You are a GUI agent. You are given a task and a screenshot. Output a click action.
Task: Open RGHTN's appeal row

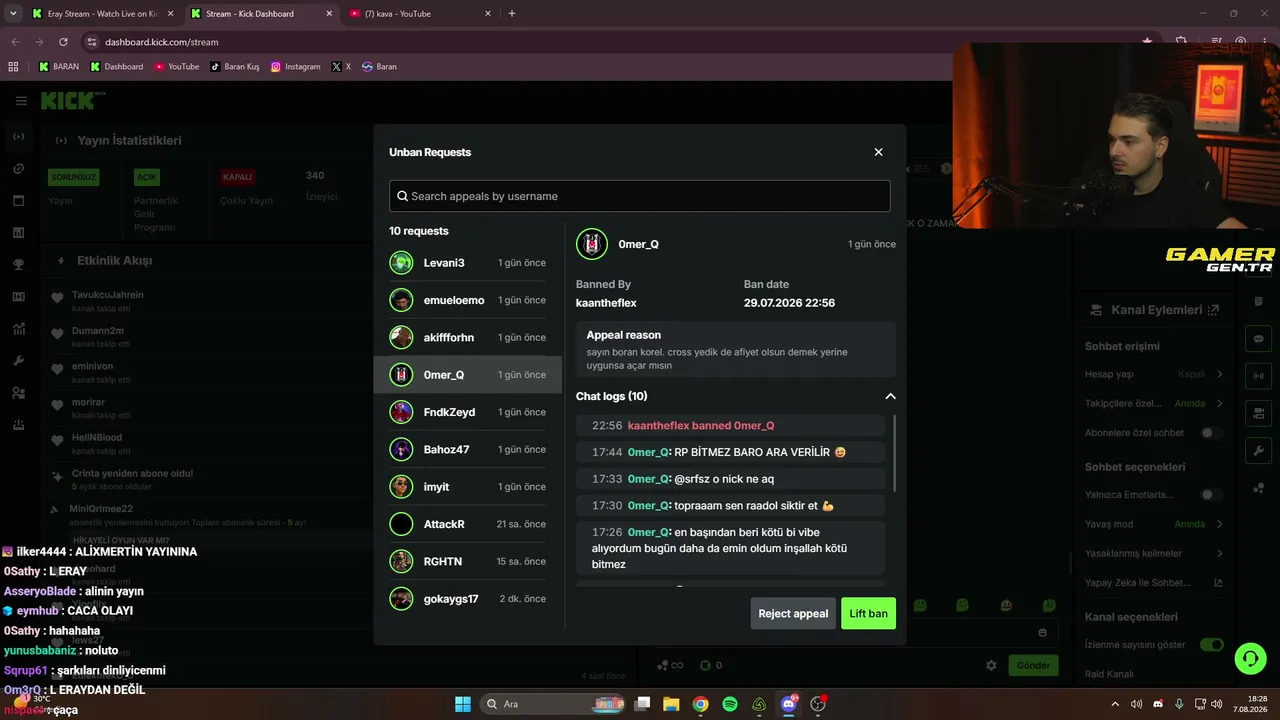468,561
